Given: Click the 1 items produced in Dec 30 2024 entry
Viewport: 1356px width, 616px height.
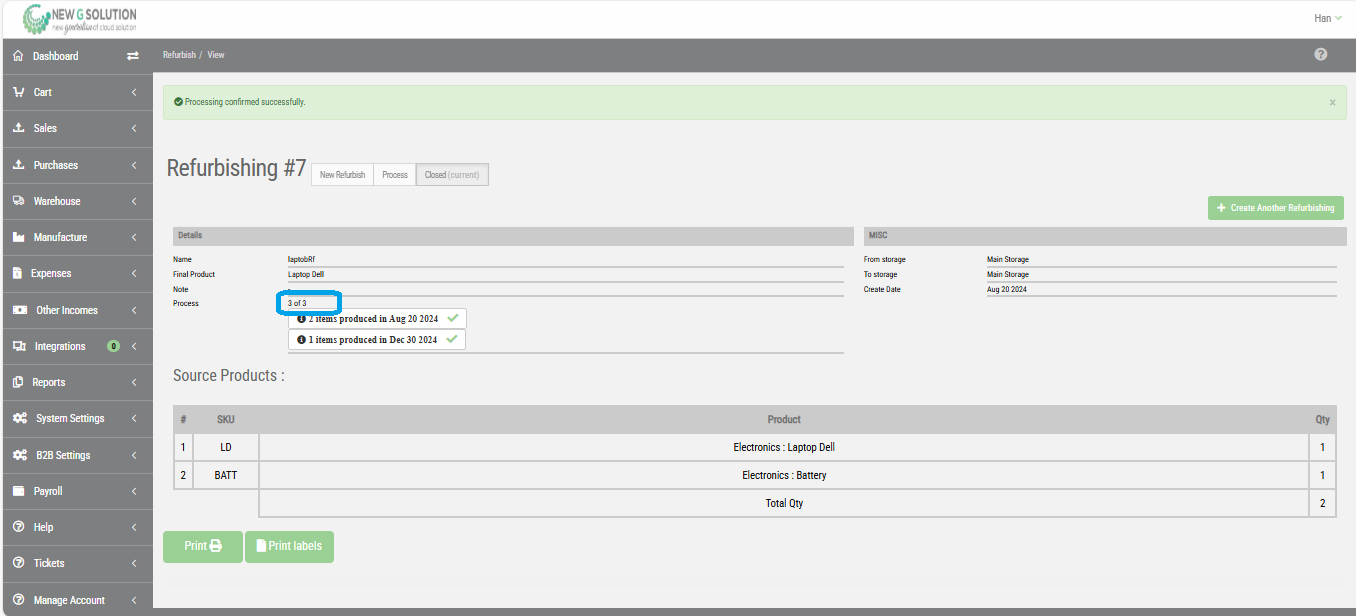Looking at the screenshot, I should click(376, 340).
